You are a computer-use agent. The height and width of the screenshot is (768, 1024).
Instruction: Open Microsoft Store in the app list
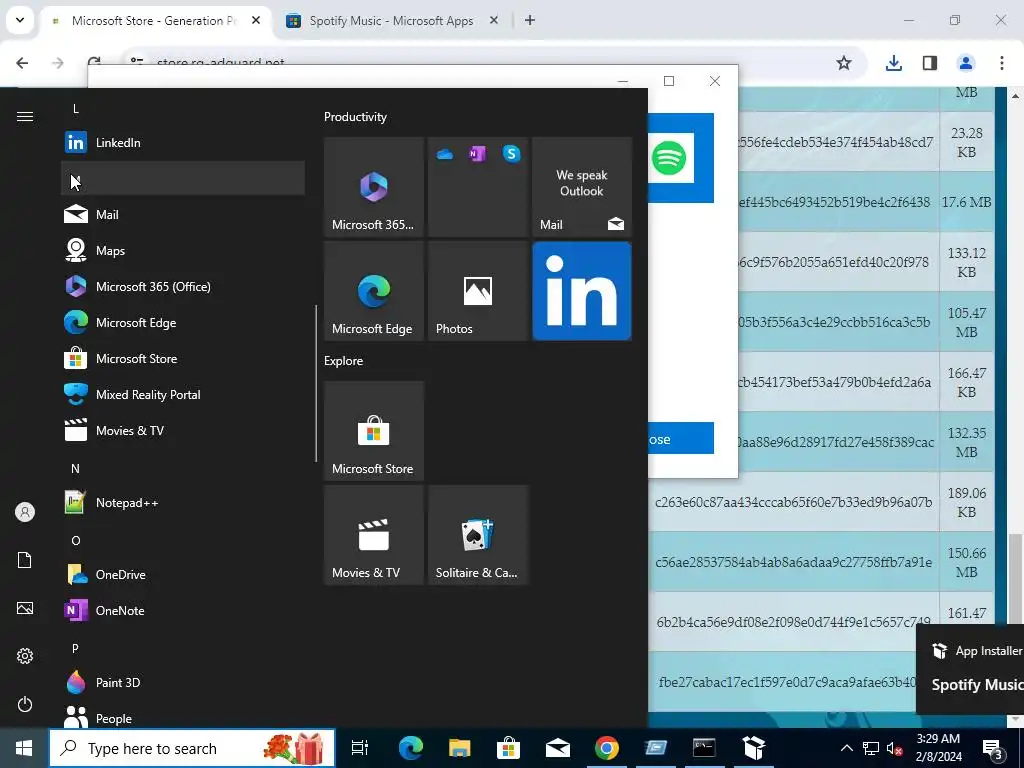(x=183, y=358)
